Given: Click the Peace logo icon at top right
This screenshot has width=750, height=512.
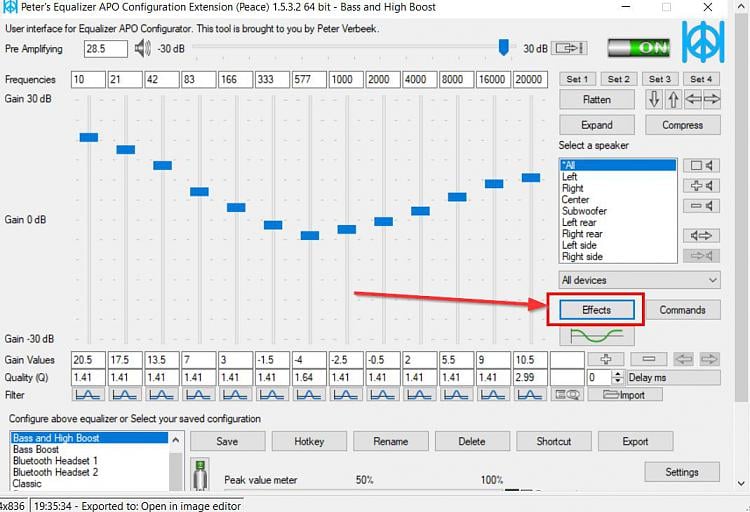Looking at the screenshot, I should click(x=703, y=42).
